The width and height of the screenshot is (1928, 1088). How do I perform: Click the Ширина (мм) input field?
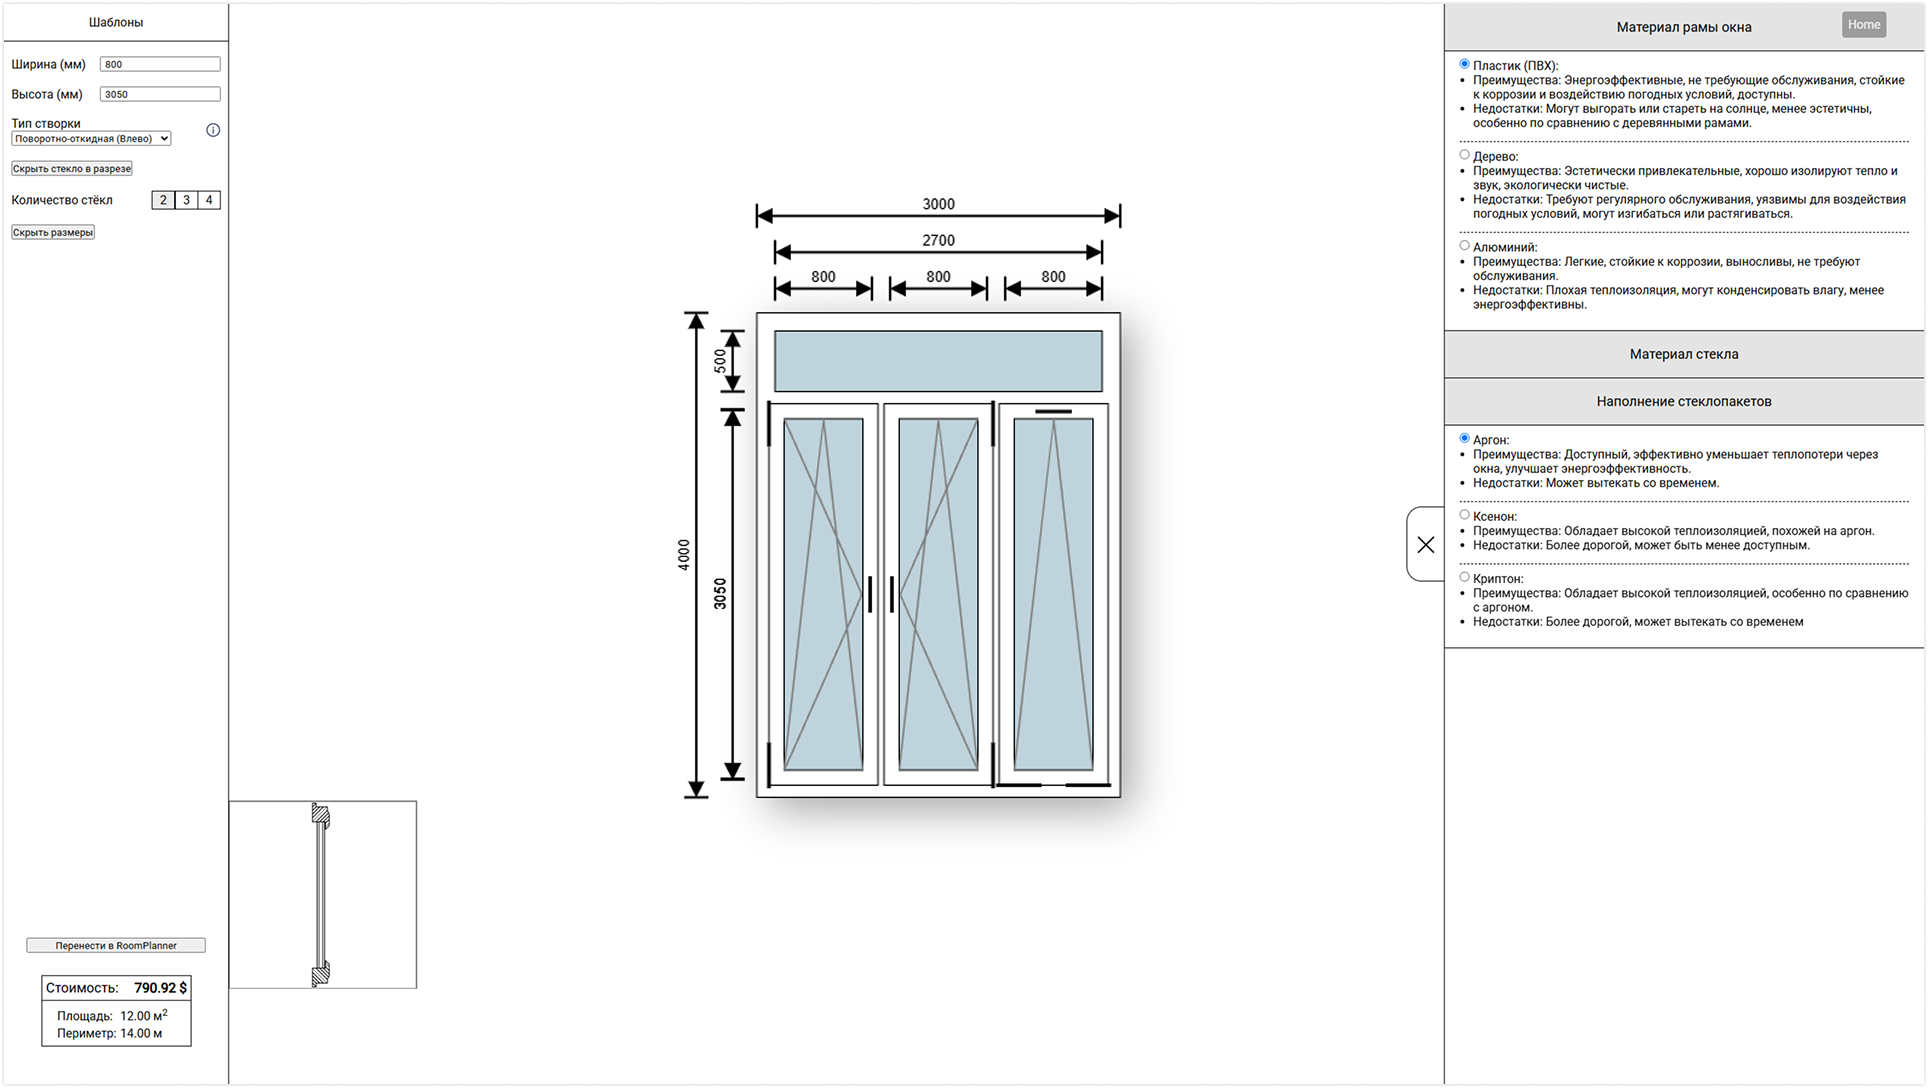pos(160,64)
